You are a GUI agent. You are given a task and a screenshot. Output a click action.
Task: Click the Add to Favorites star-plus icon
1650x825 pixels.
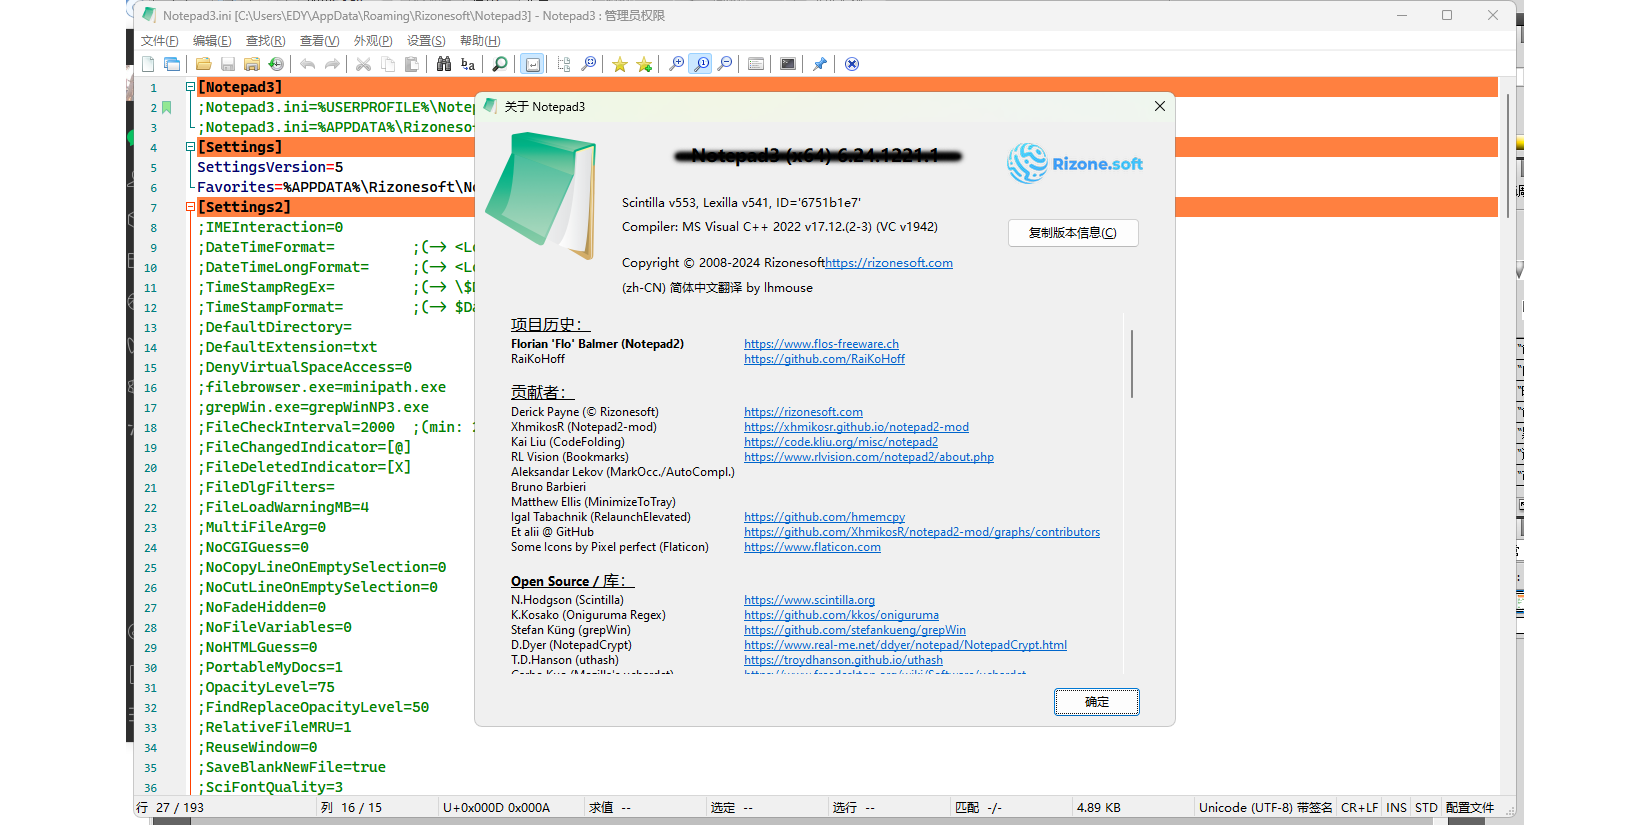[x=644, y=64]
